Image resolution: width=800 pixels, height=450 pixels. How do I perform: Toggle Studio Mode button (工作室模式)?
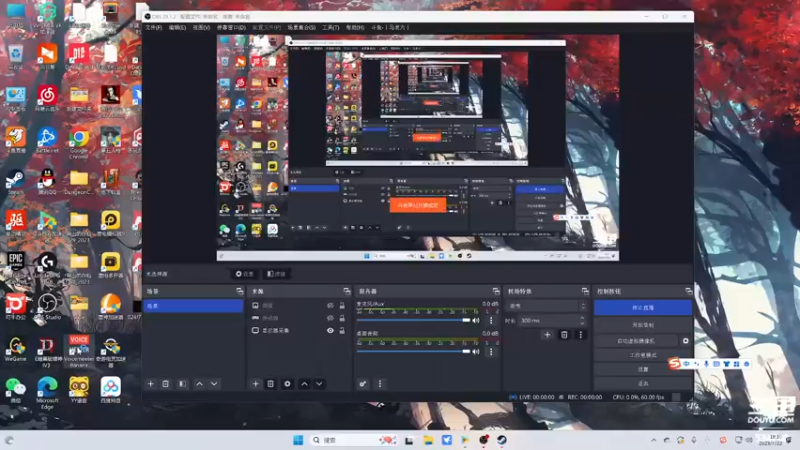point(642,355)
